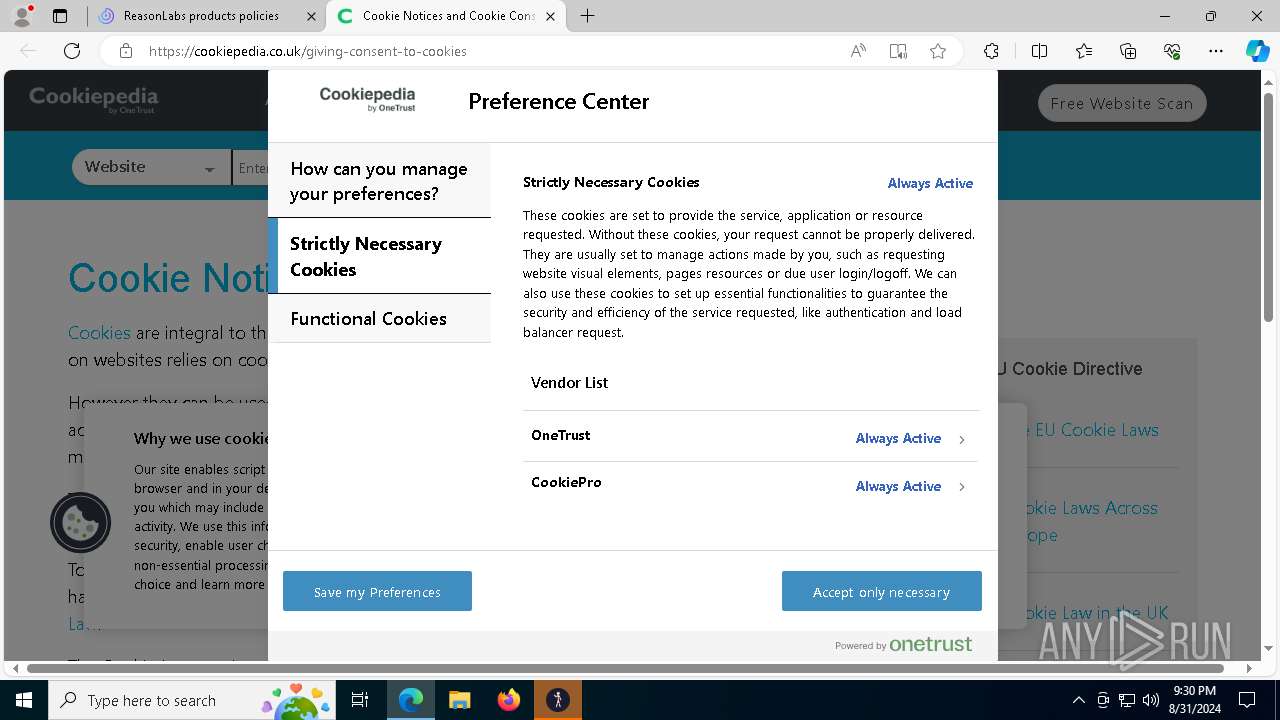Click the Cookiepedia site logo in header
1280x720 pixels.
pos(93,99)
